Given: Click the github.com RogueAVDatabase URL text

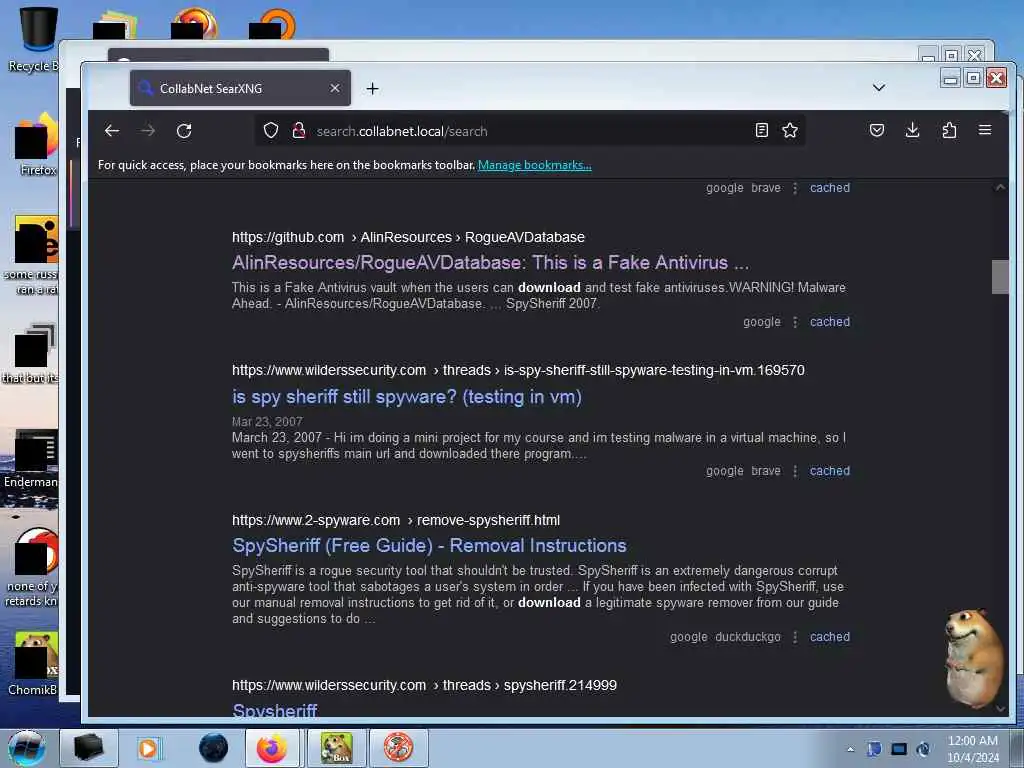Looking at the screenshot, I should point(408,237).
